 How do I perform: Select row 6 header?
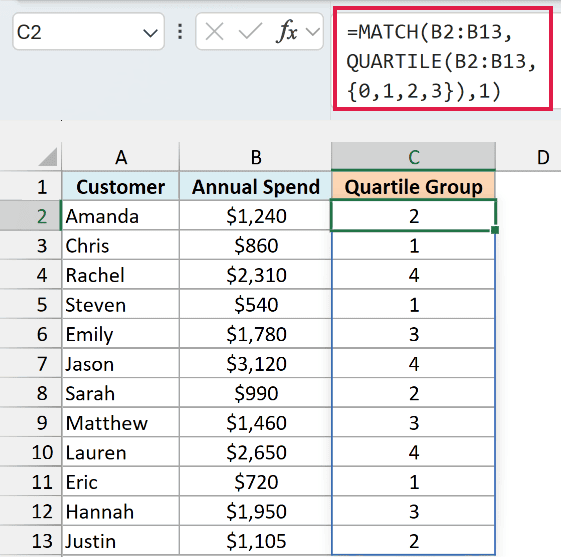pos(31,334)
